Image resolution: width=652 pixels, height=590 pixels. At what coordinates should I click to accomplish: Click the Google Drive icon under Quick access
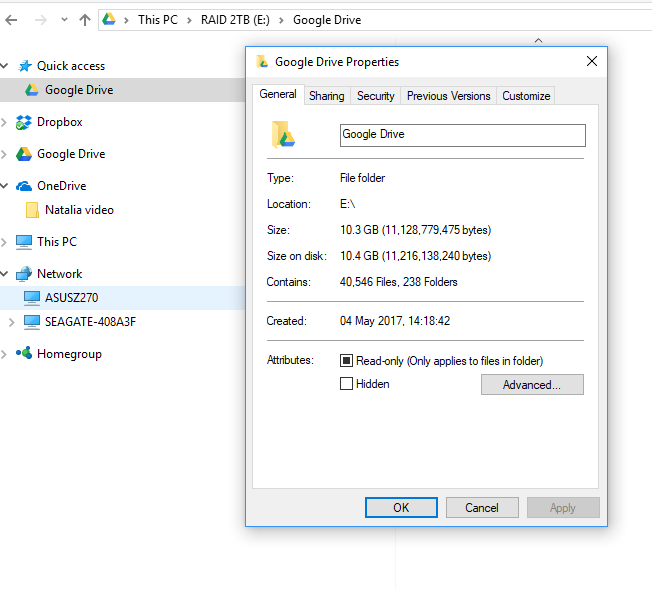click(x=32, y=90)
